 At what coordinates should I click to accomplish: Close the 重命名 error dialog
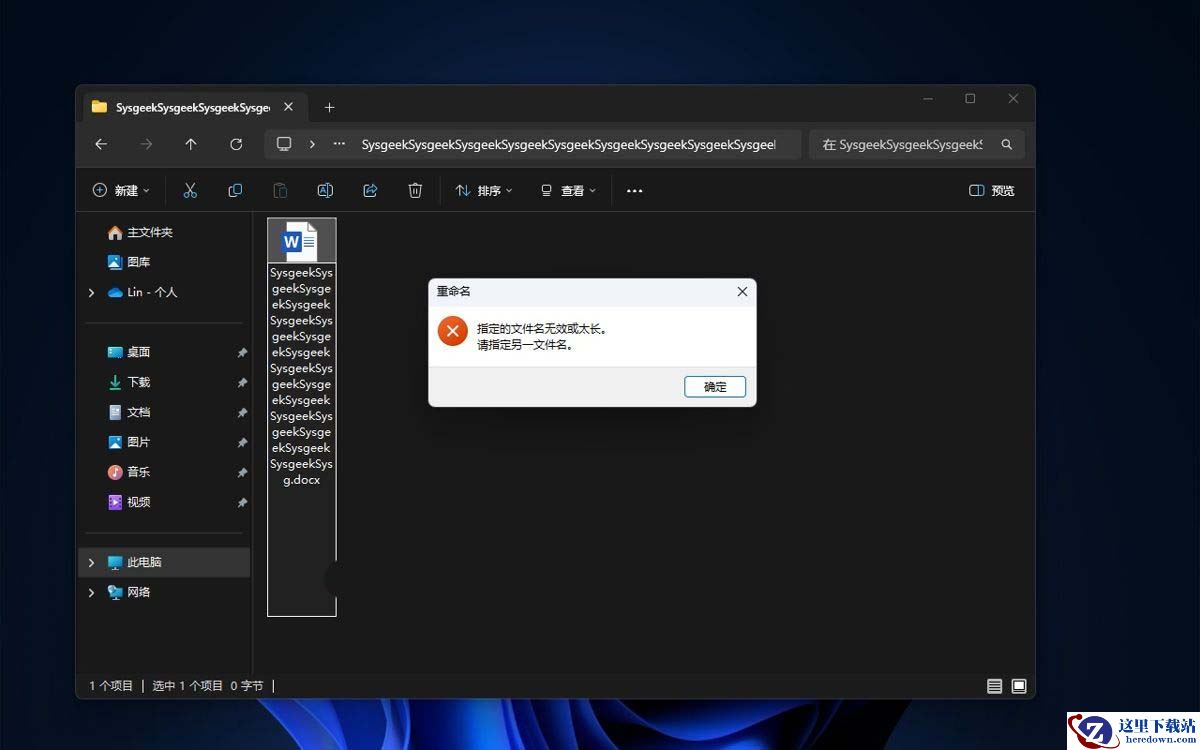(x=742, y=291)
